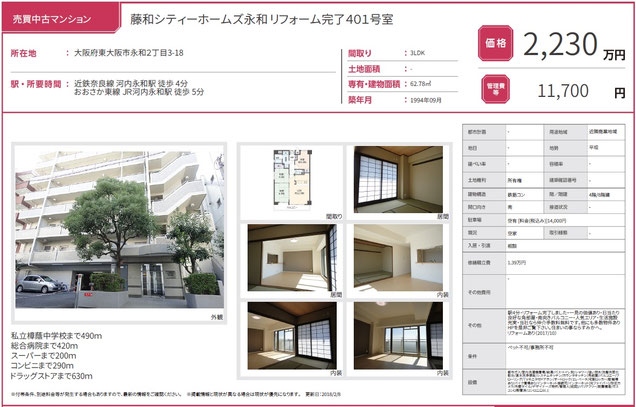Click the 階/階建 floor value cell
Viewport: 636px width, 407px height.
pyautogui.click(x=606, y=195)
